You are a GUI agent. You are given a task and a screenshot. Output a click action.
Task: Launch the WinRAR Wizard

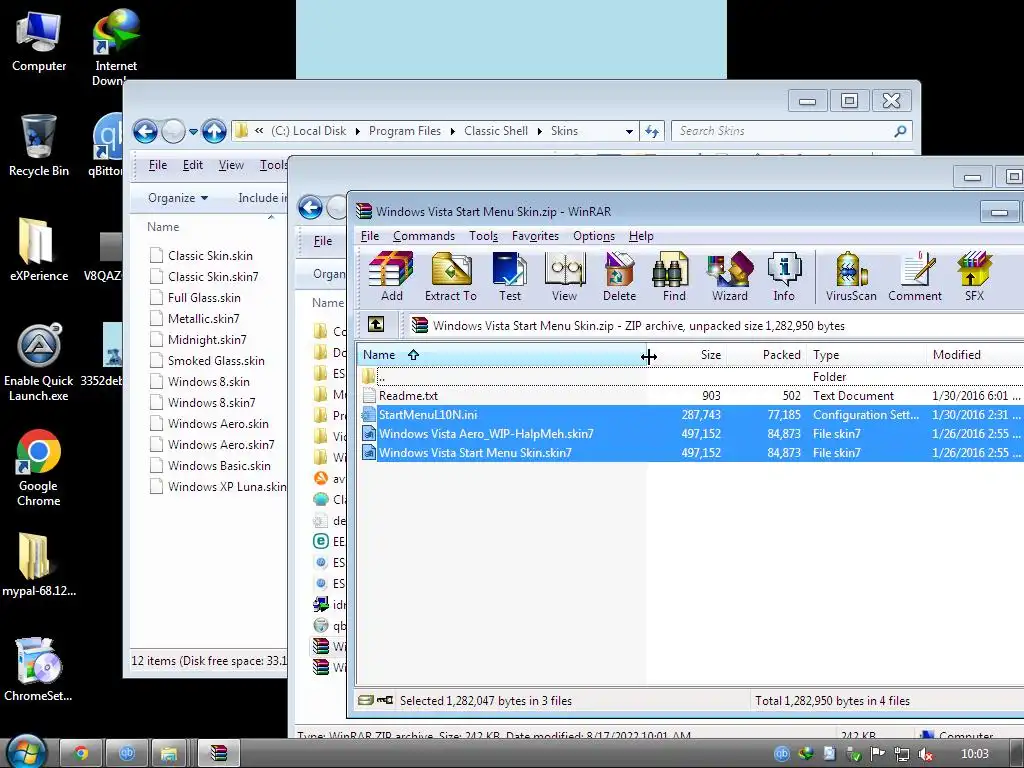[x=729, y=276]
